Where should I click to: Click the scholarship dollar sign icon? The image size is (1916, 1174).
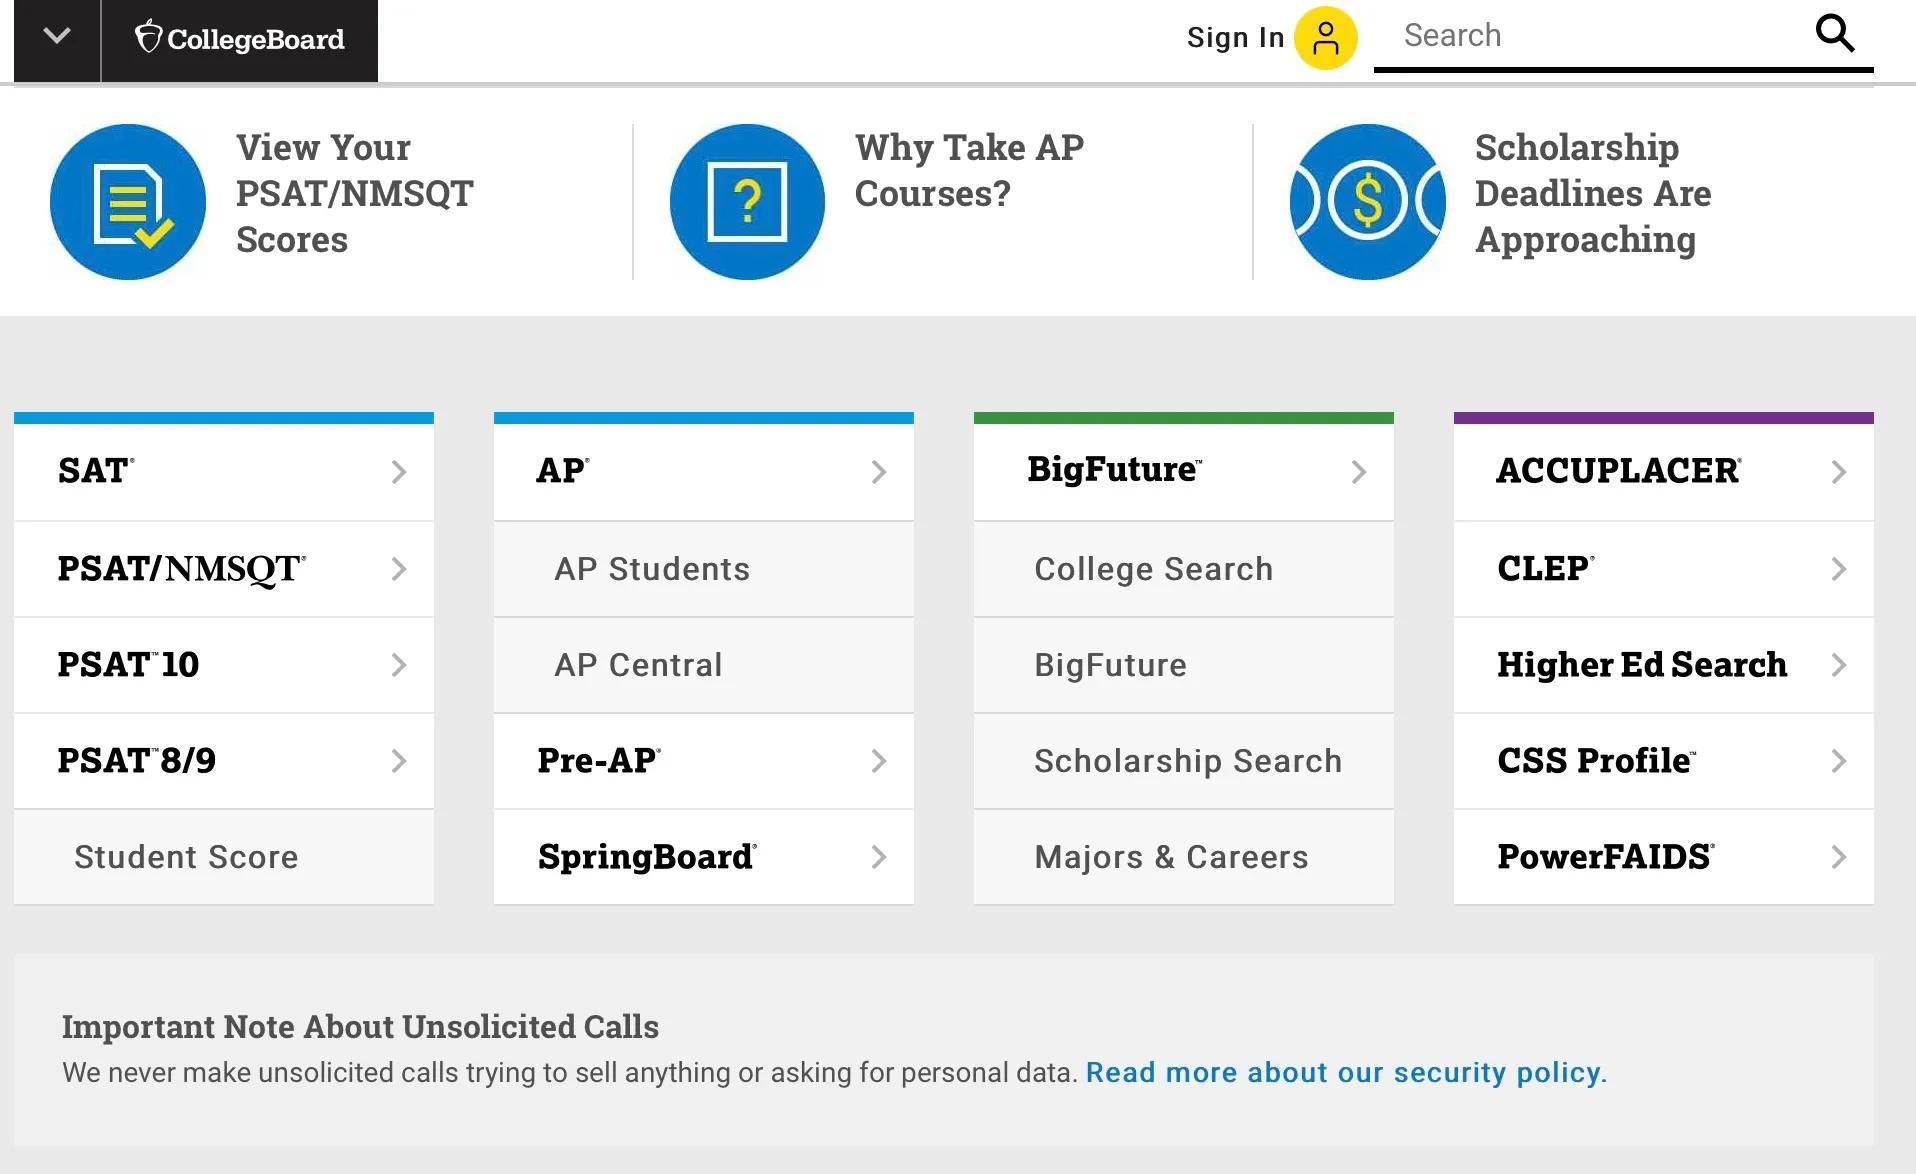tap(1367, 202)
